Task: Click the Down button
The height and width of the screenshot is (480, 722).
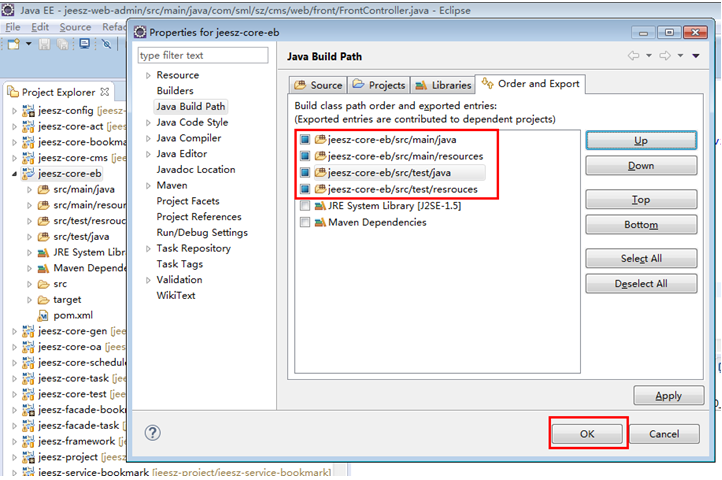Action: pyautogui.click(x=641, y=165)
